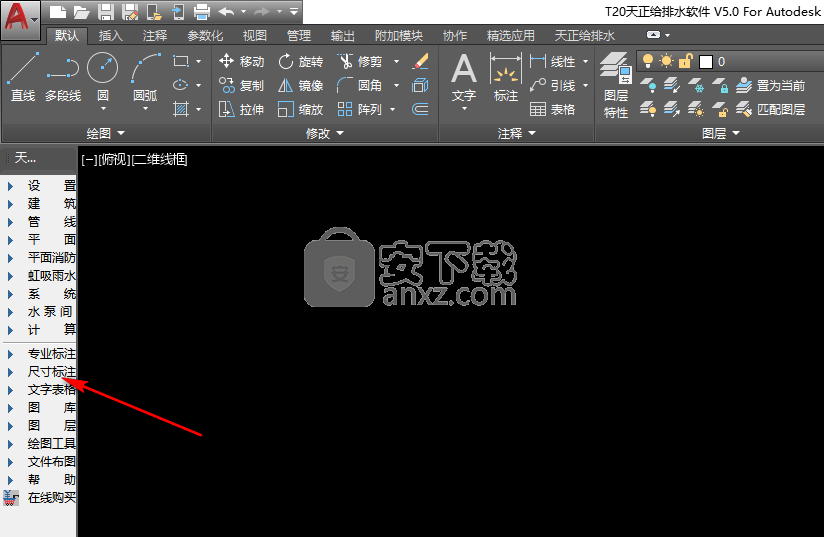Activate the Rotate (旋转) command
Viewport: 824px width, 537px height.
point(301,61)
